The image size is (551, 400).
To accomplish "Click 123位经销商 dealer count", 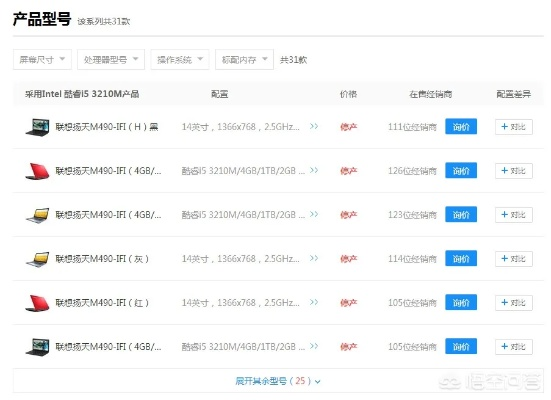I will click(413, 215).
